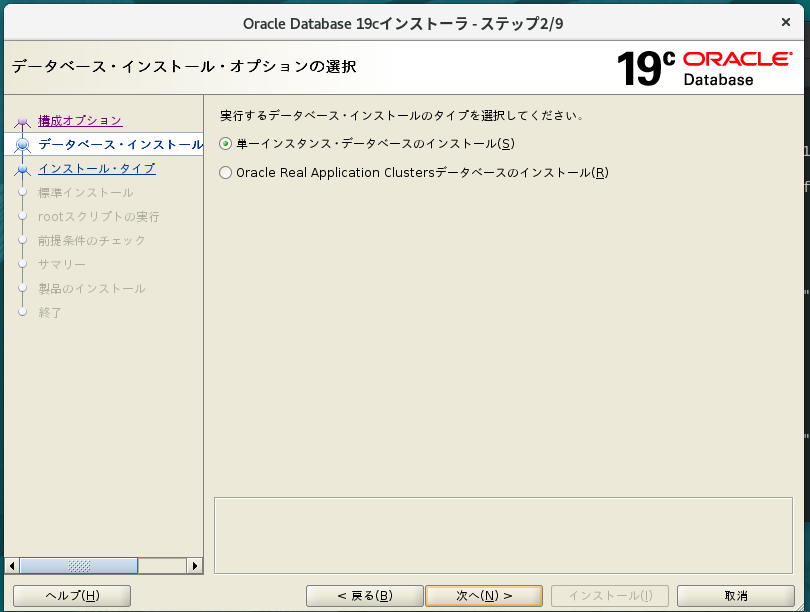Select single-instance database install radio button
810x612 pixels.
point(225,144)
